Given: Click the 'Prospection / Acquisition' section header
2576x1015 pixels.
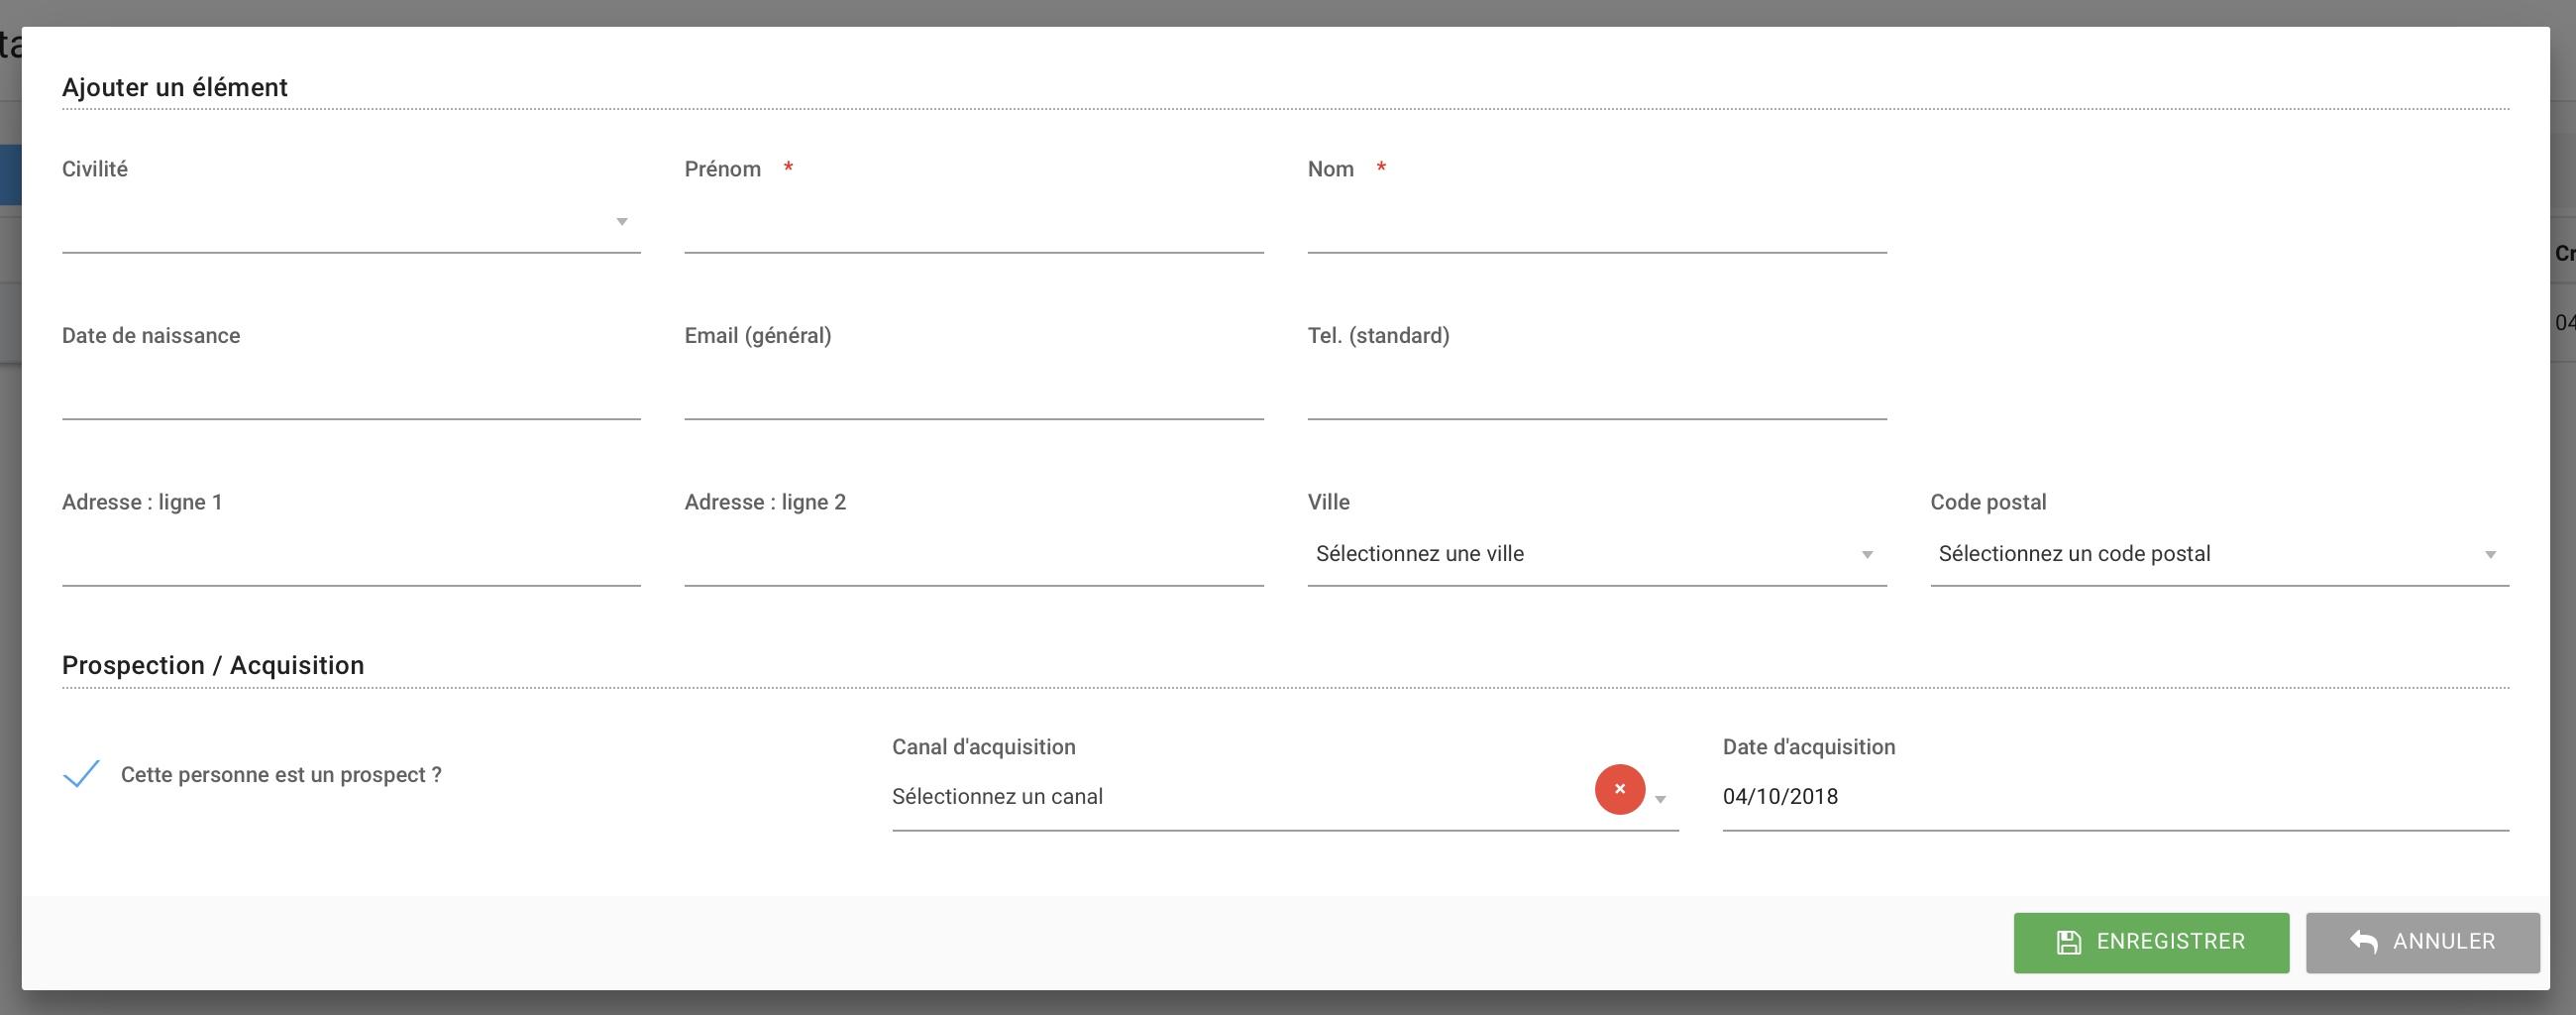Looking at the screenshot, I should 213,664.
